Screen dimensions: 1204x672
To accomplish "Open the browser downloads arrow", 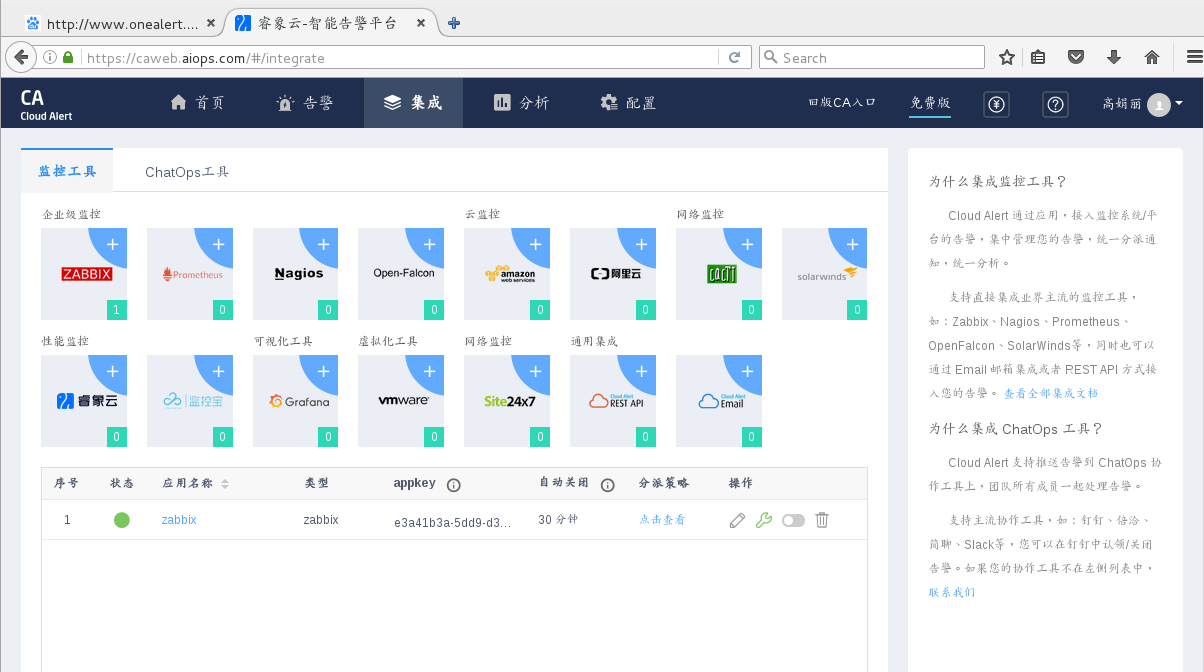I will coord(1113,57).
